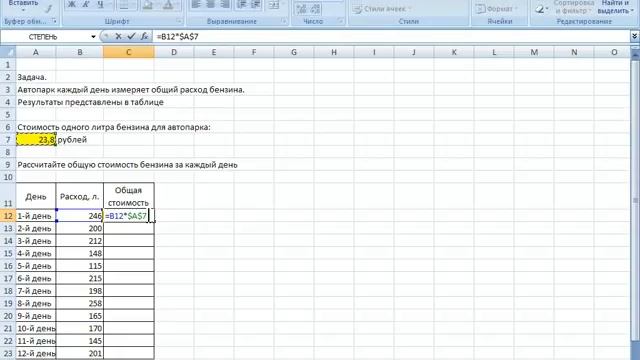Select row 20 header
This screenshot has width=640, height=360.
point(8,316)
